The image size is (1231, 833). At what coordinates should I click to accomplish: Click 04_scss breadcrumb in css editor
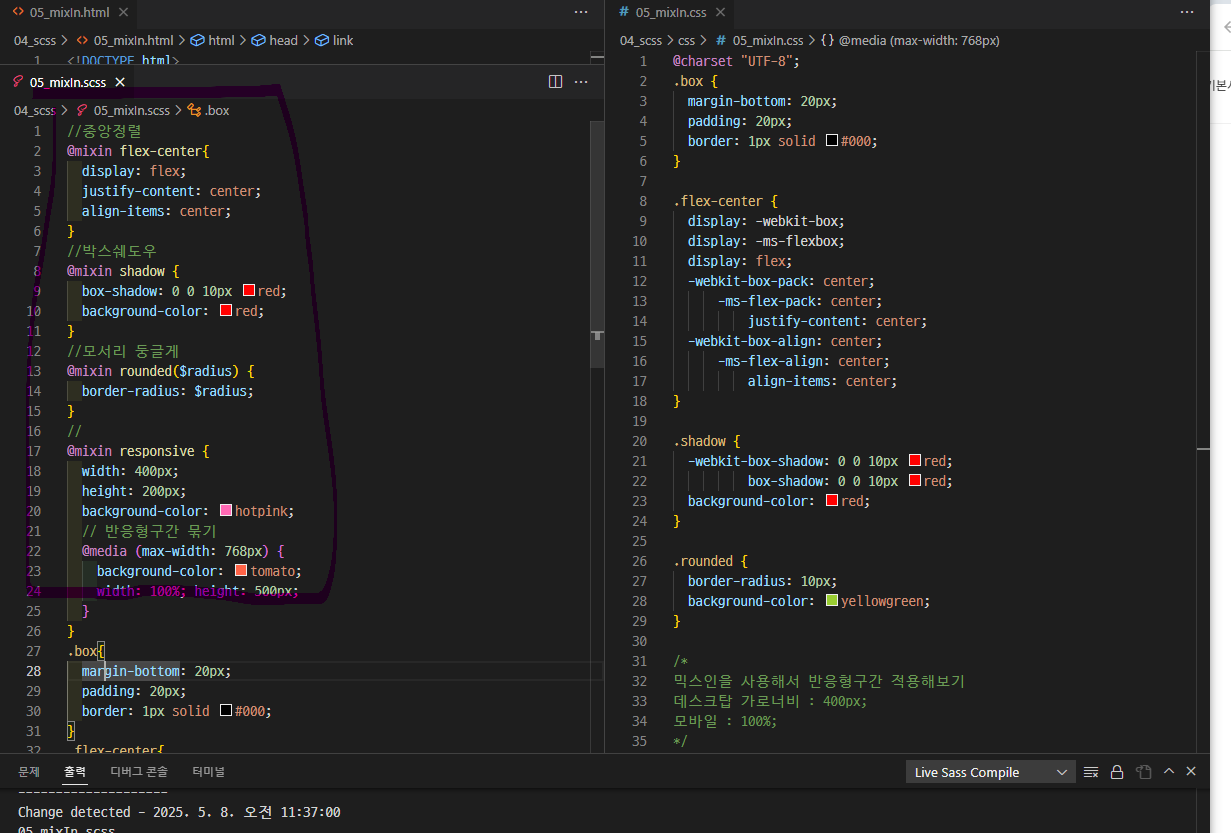click(641, 40)
